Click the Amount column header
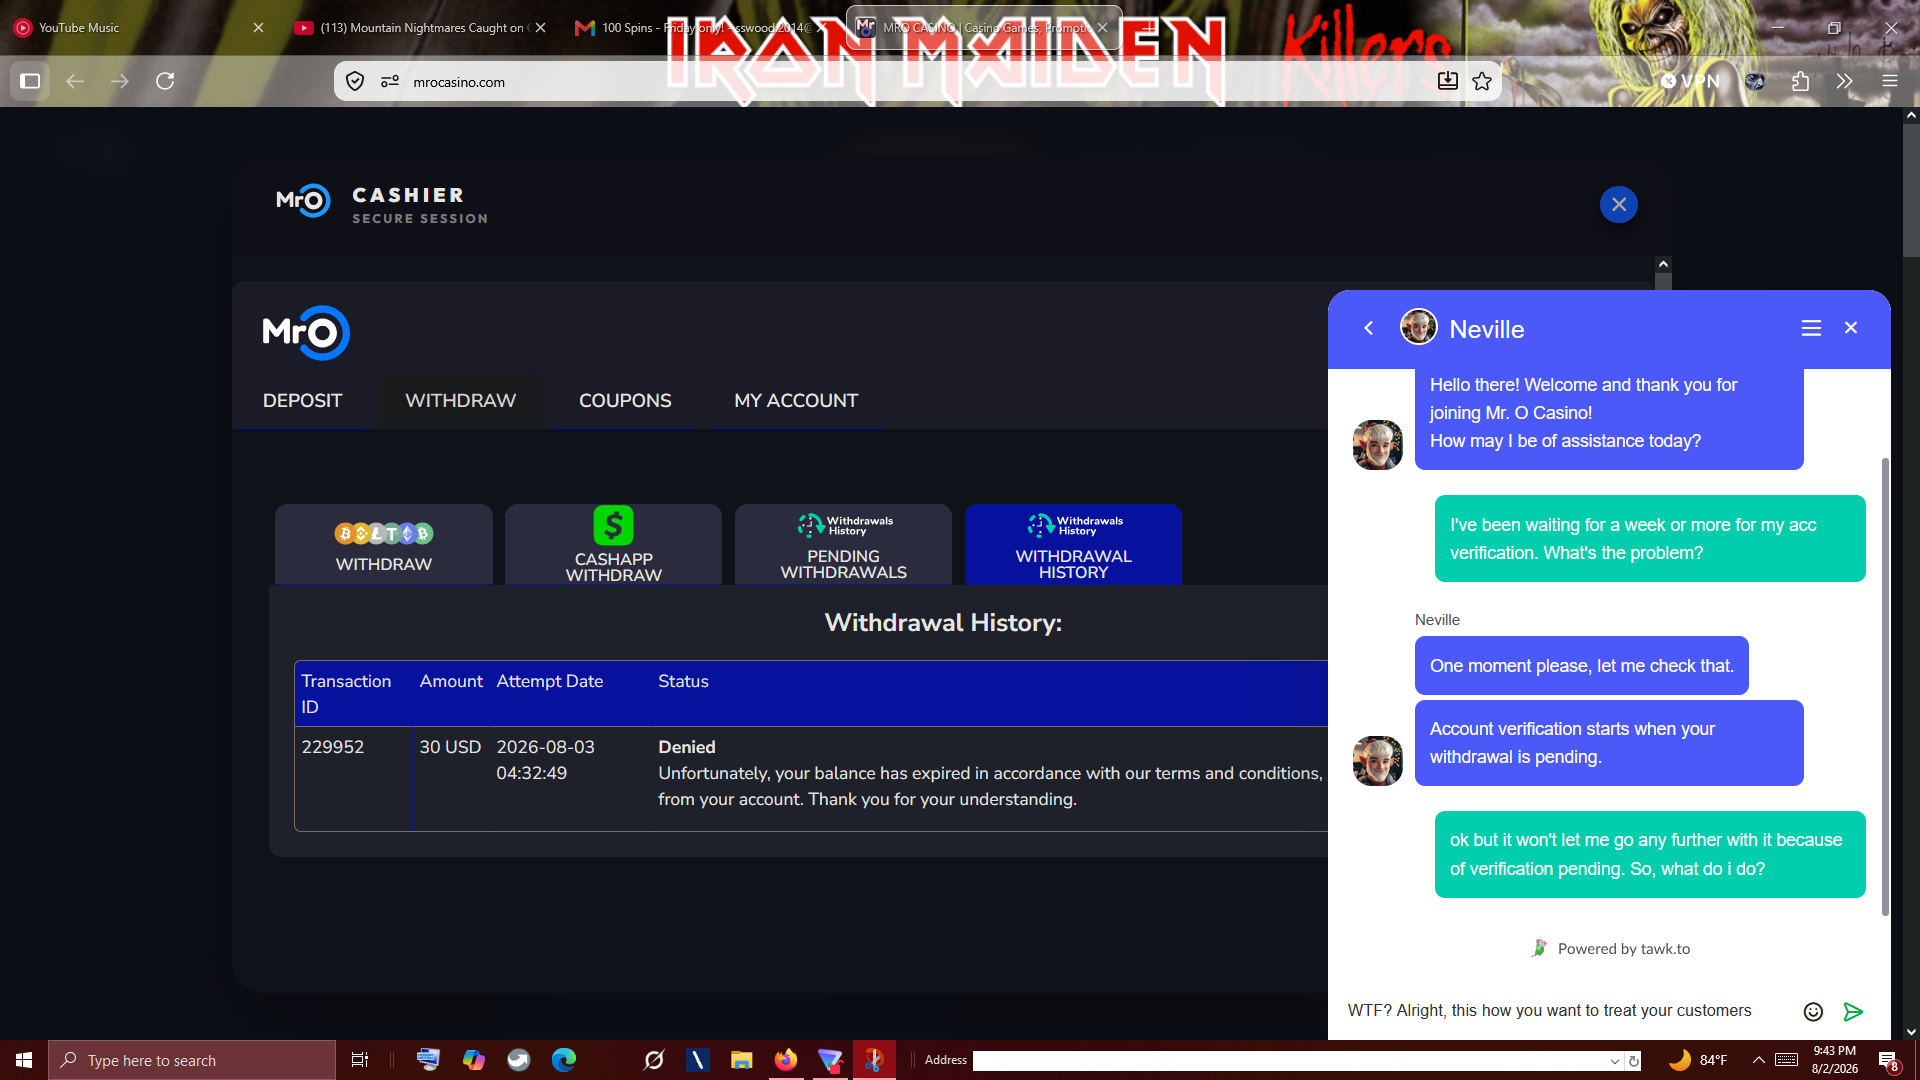 (451, 681)
